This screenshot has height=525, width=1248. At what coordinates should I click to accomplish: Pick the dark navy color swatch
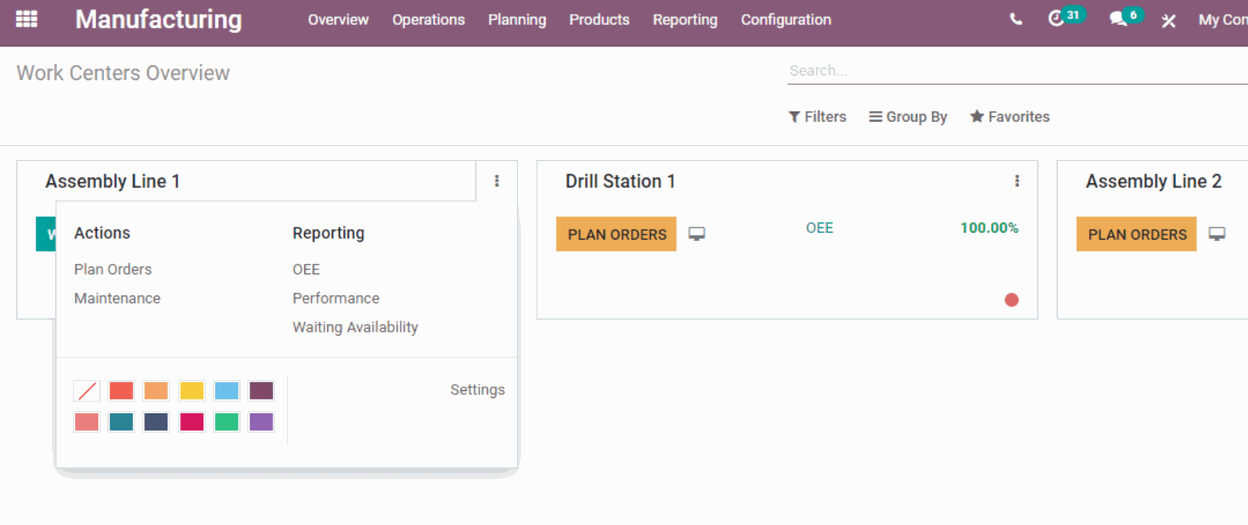[x=156, y=422]
